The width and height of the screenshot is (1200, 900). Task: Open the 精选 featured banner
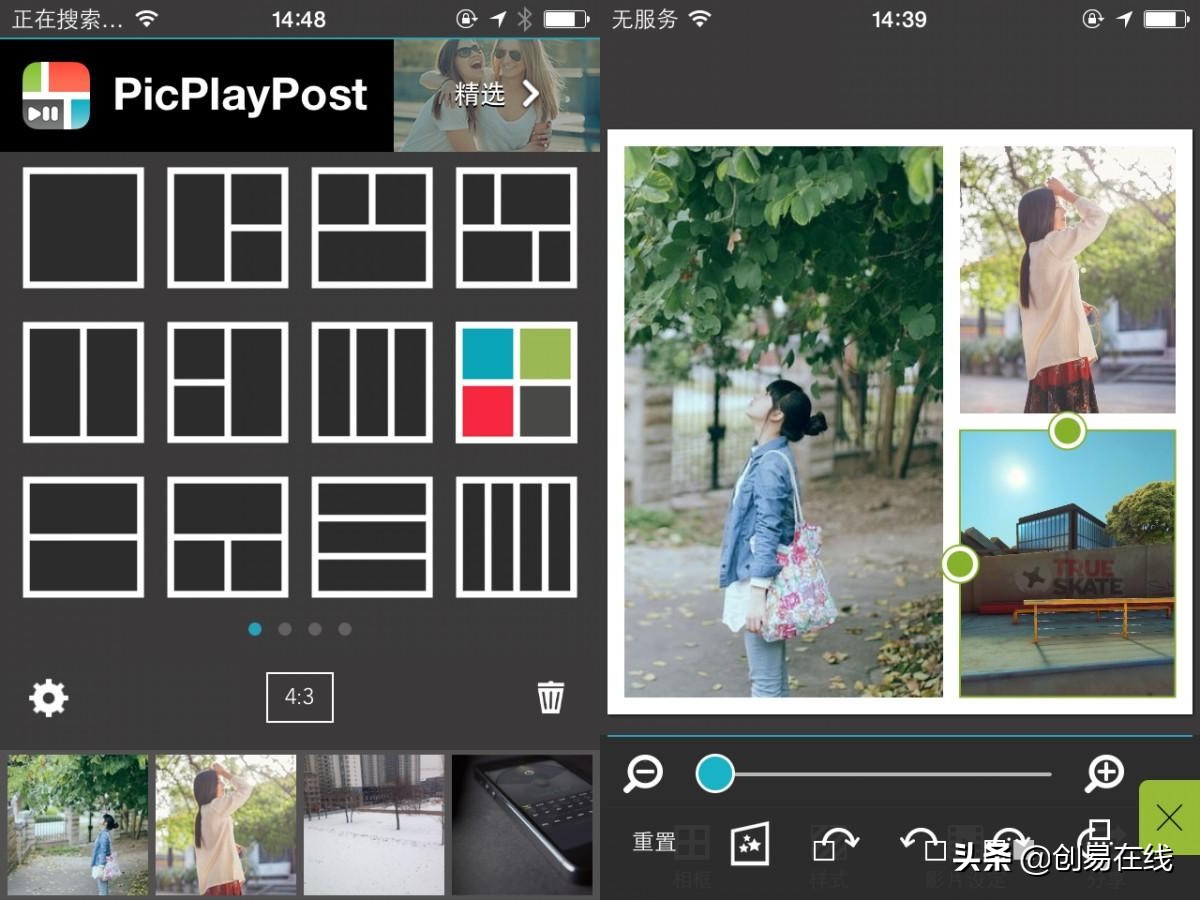(497, 95)
